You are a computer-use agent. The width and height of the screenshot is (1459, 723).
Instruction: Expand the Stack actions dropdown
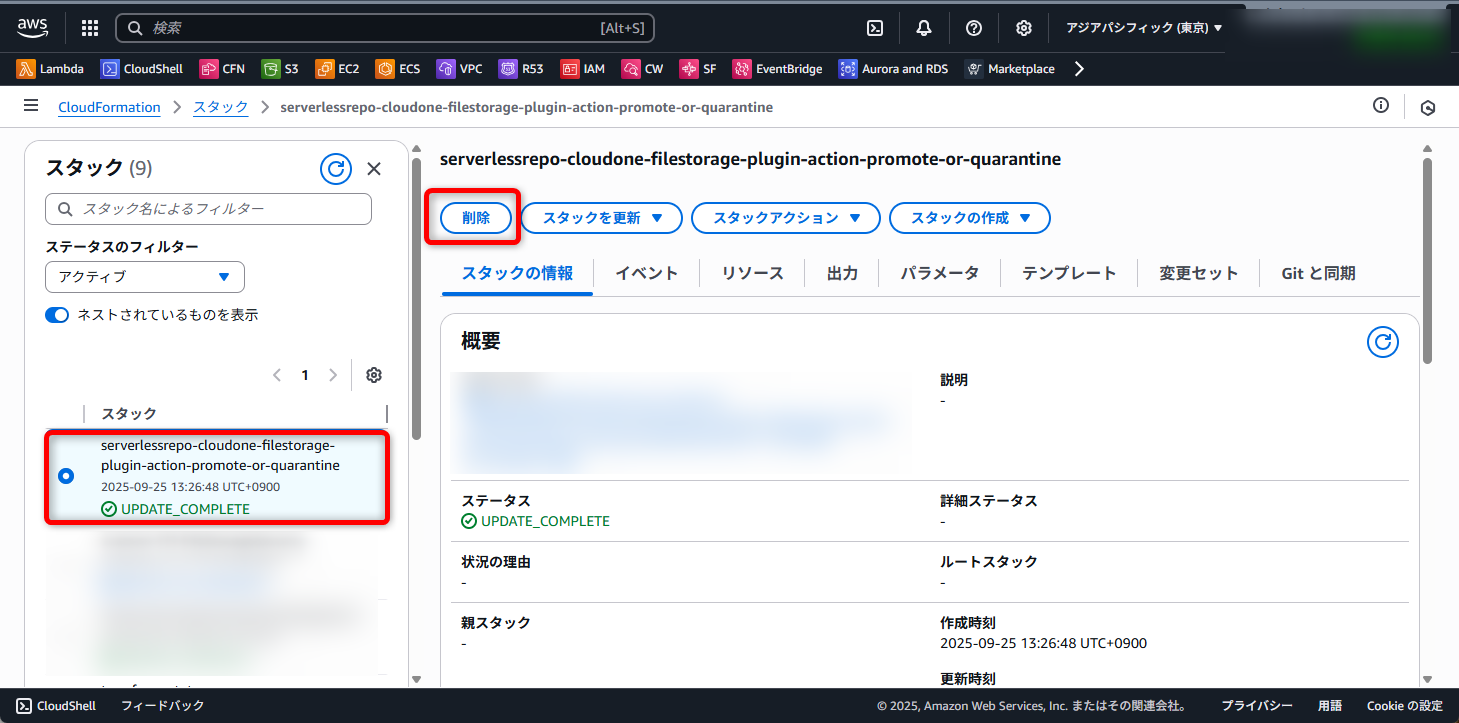click(x=785, y=218)
